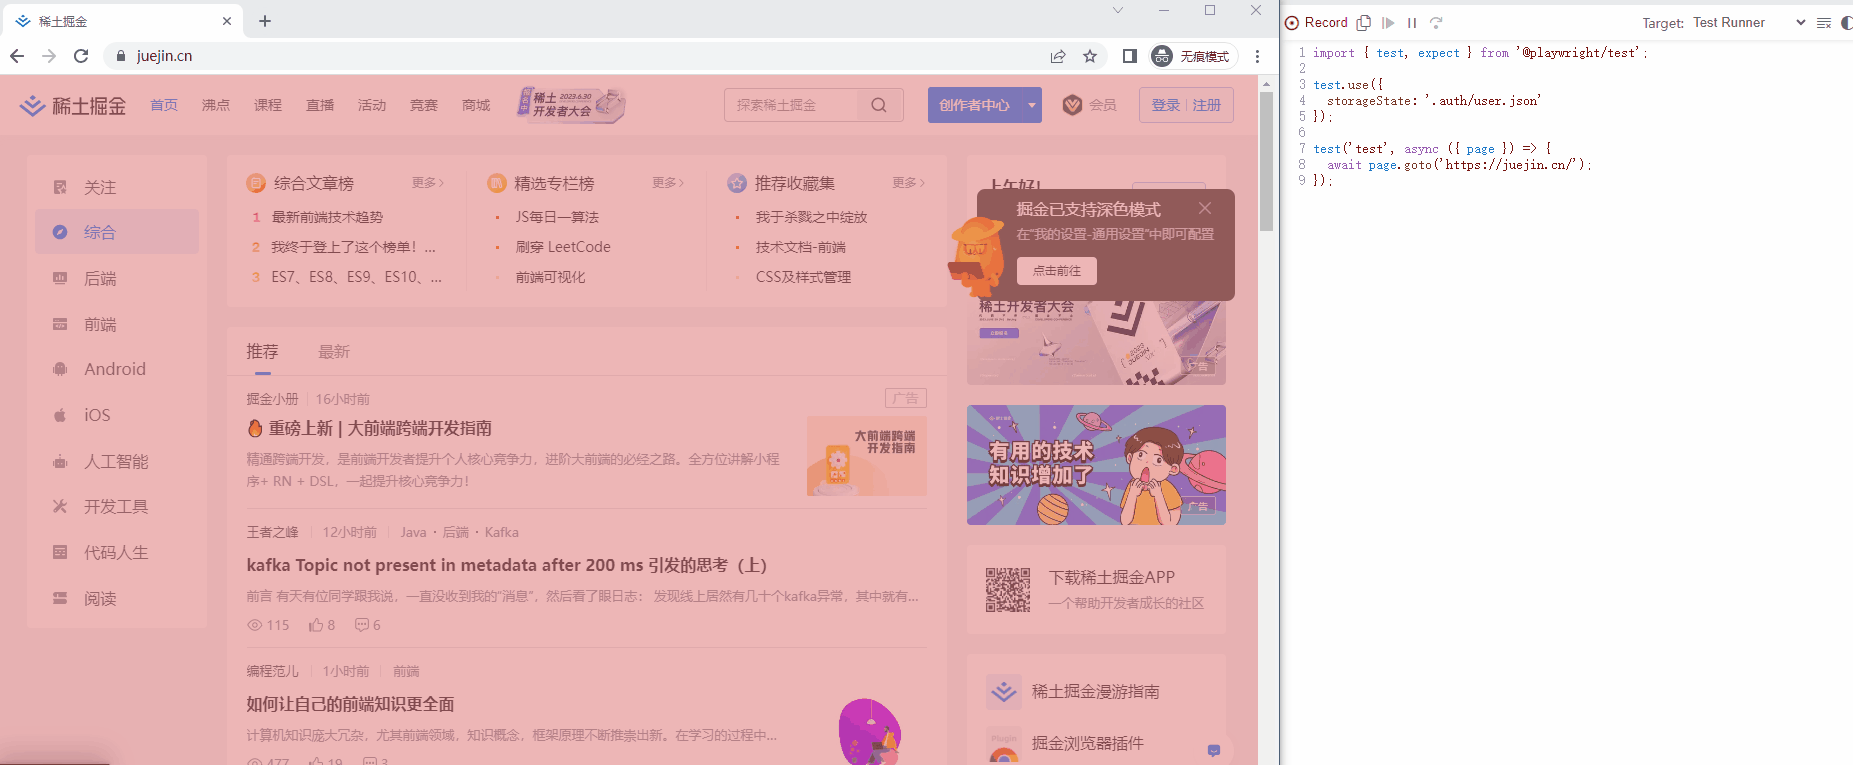This screenshot has height=765, width=1853.
Task: Open the 商城 nav item
Action: [476, 105]
